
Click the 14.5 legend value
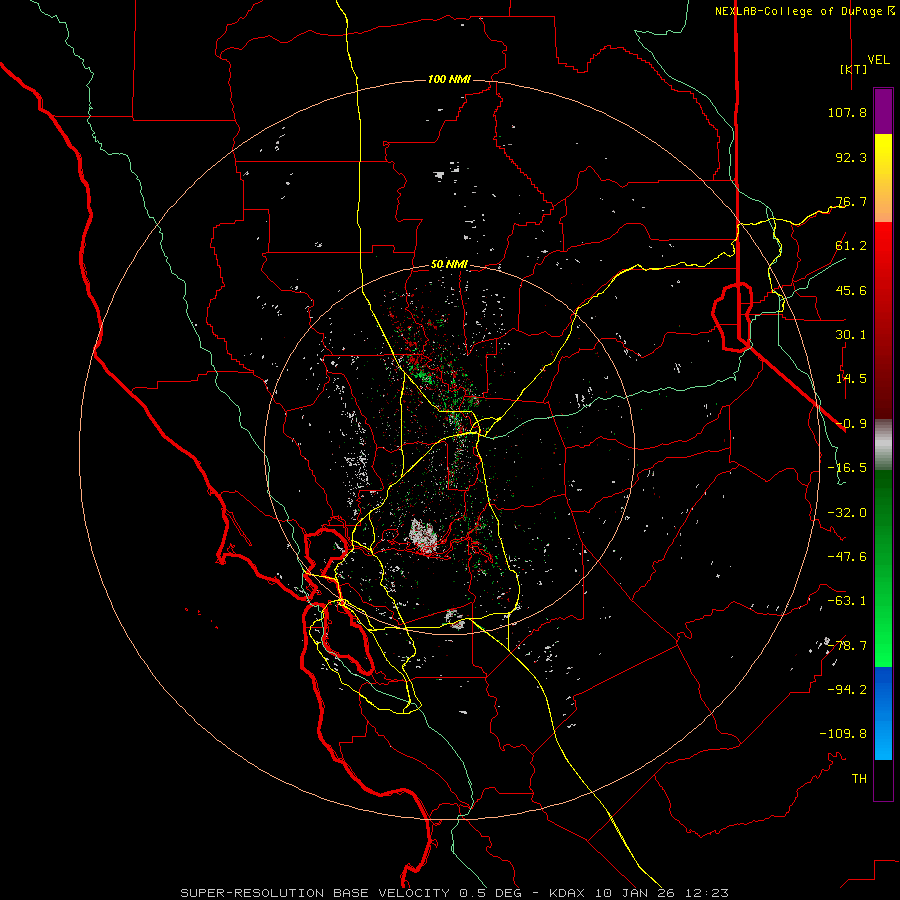pos(851,379)
